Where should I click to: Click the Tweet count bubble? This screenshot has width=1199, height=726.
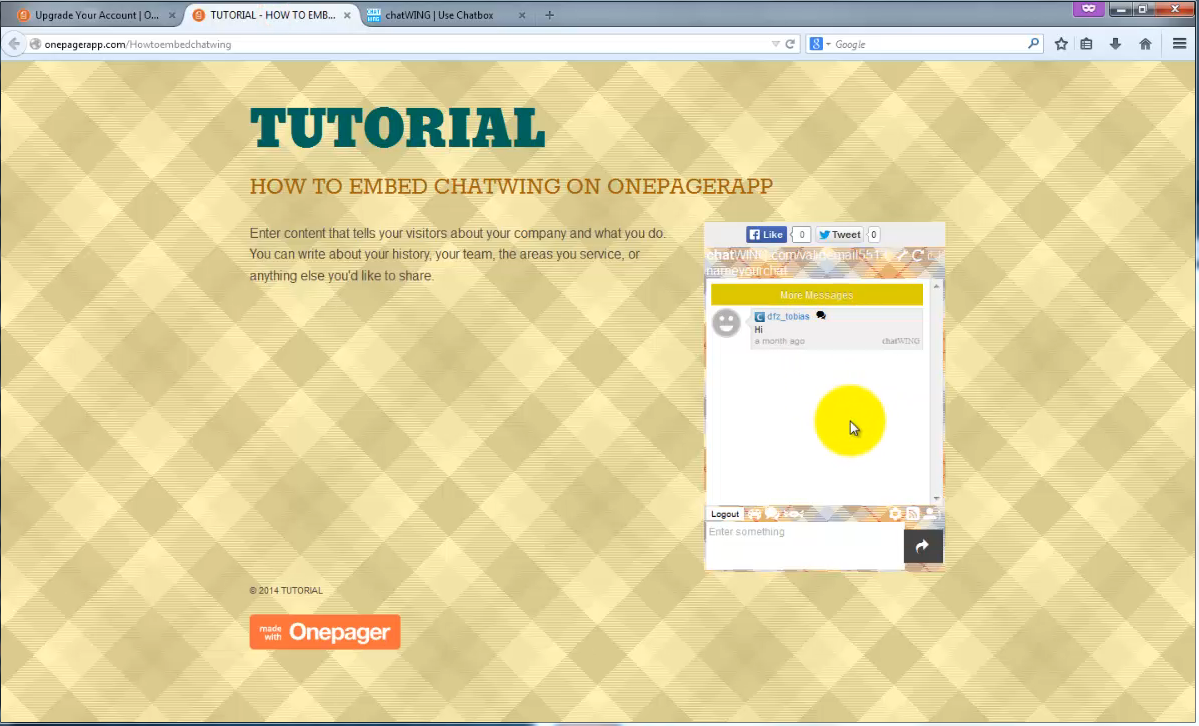[x=873, y=235]
